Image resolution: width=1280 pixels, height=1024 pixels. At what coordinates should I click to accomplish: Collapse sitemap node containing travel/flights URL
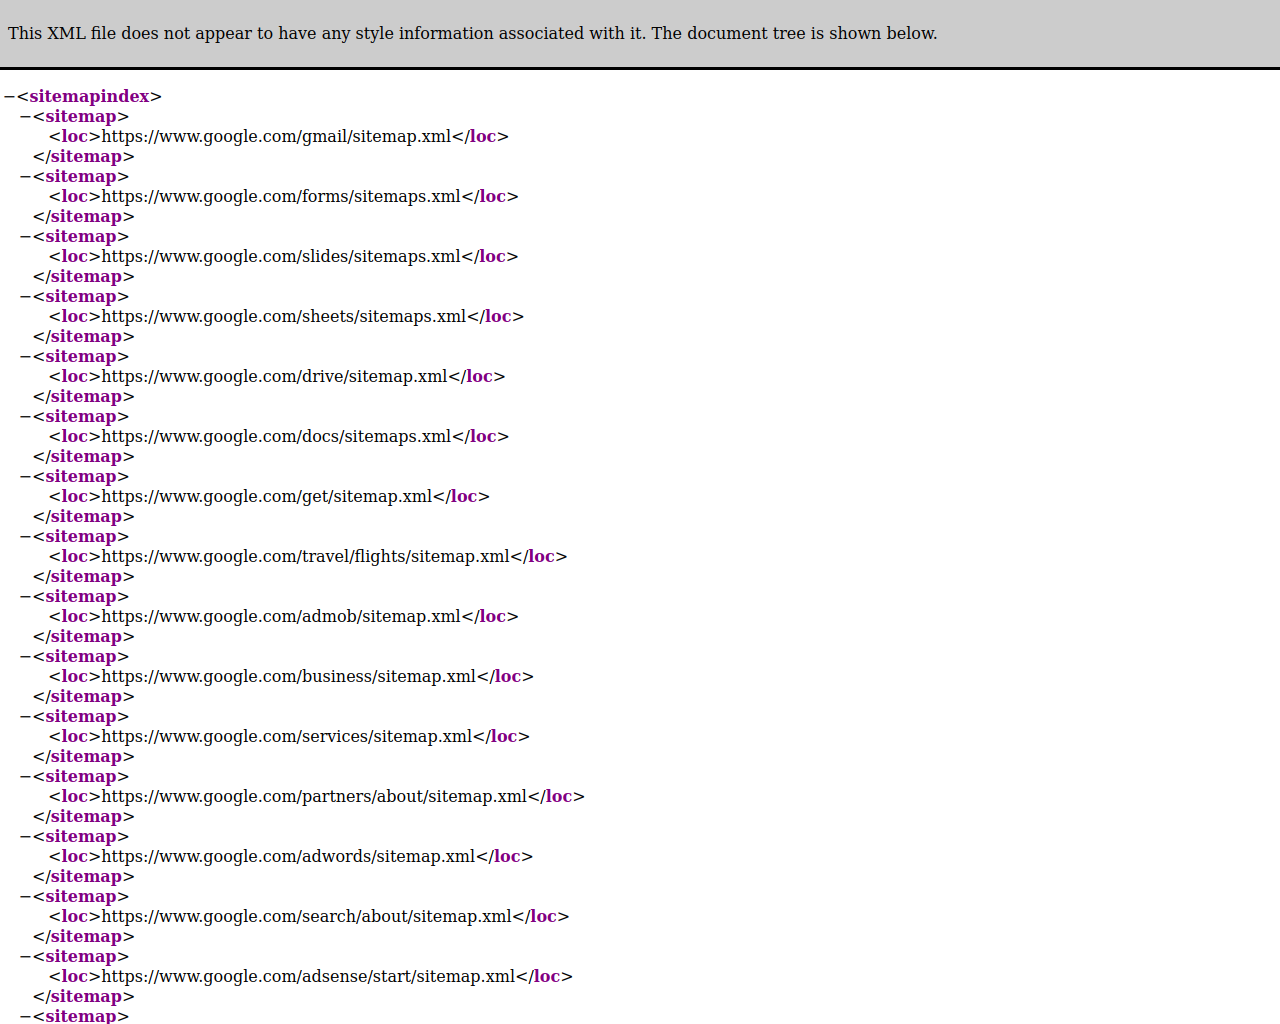coord(25,537)
